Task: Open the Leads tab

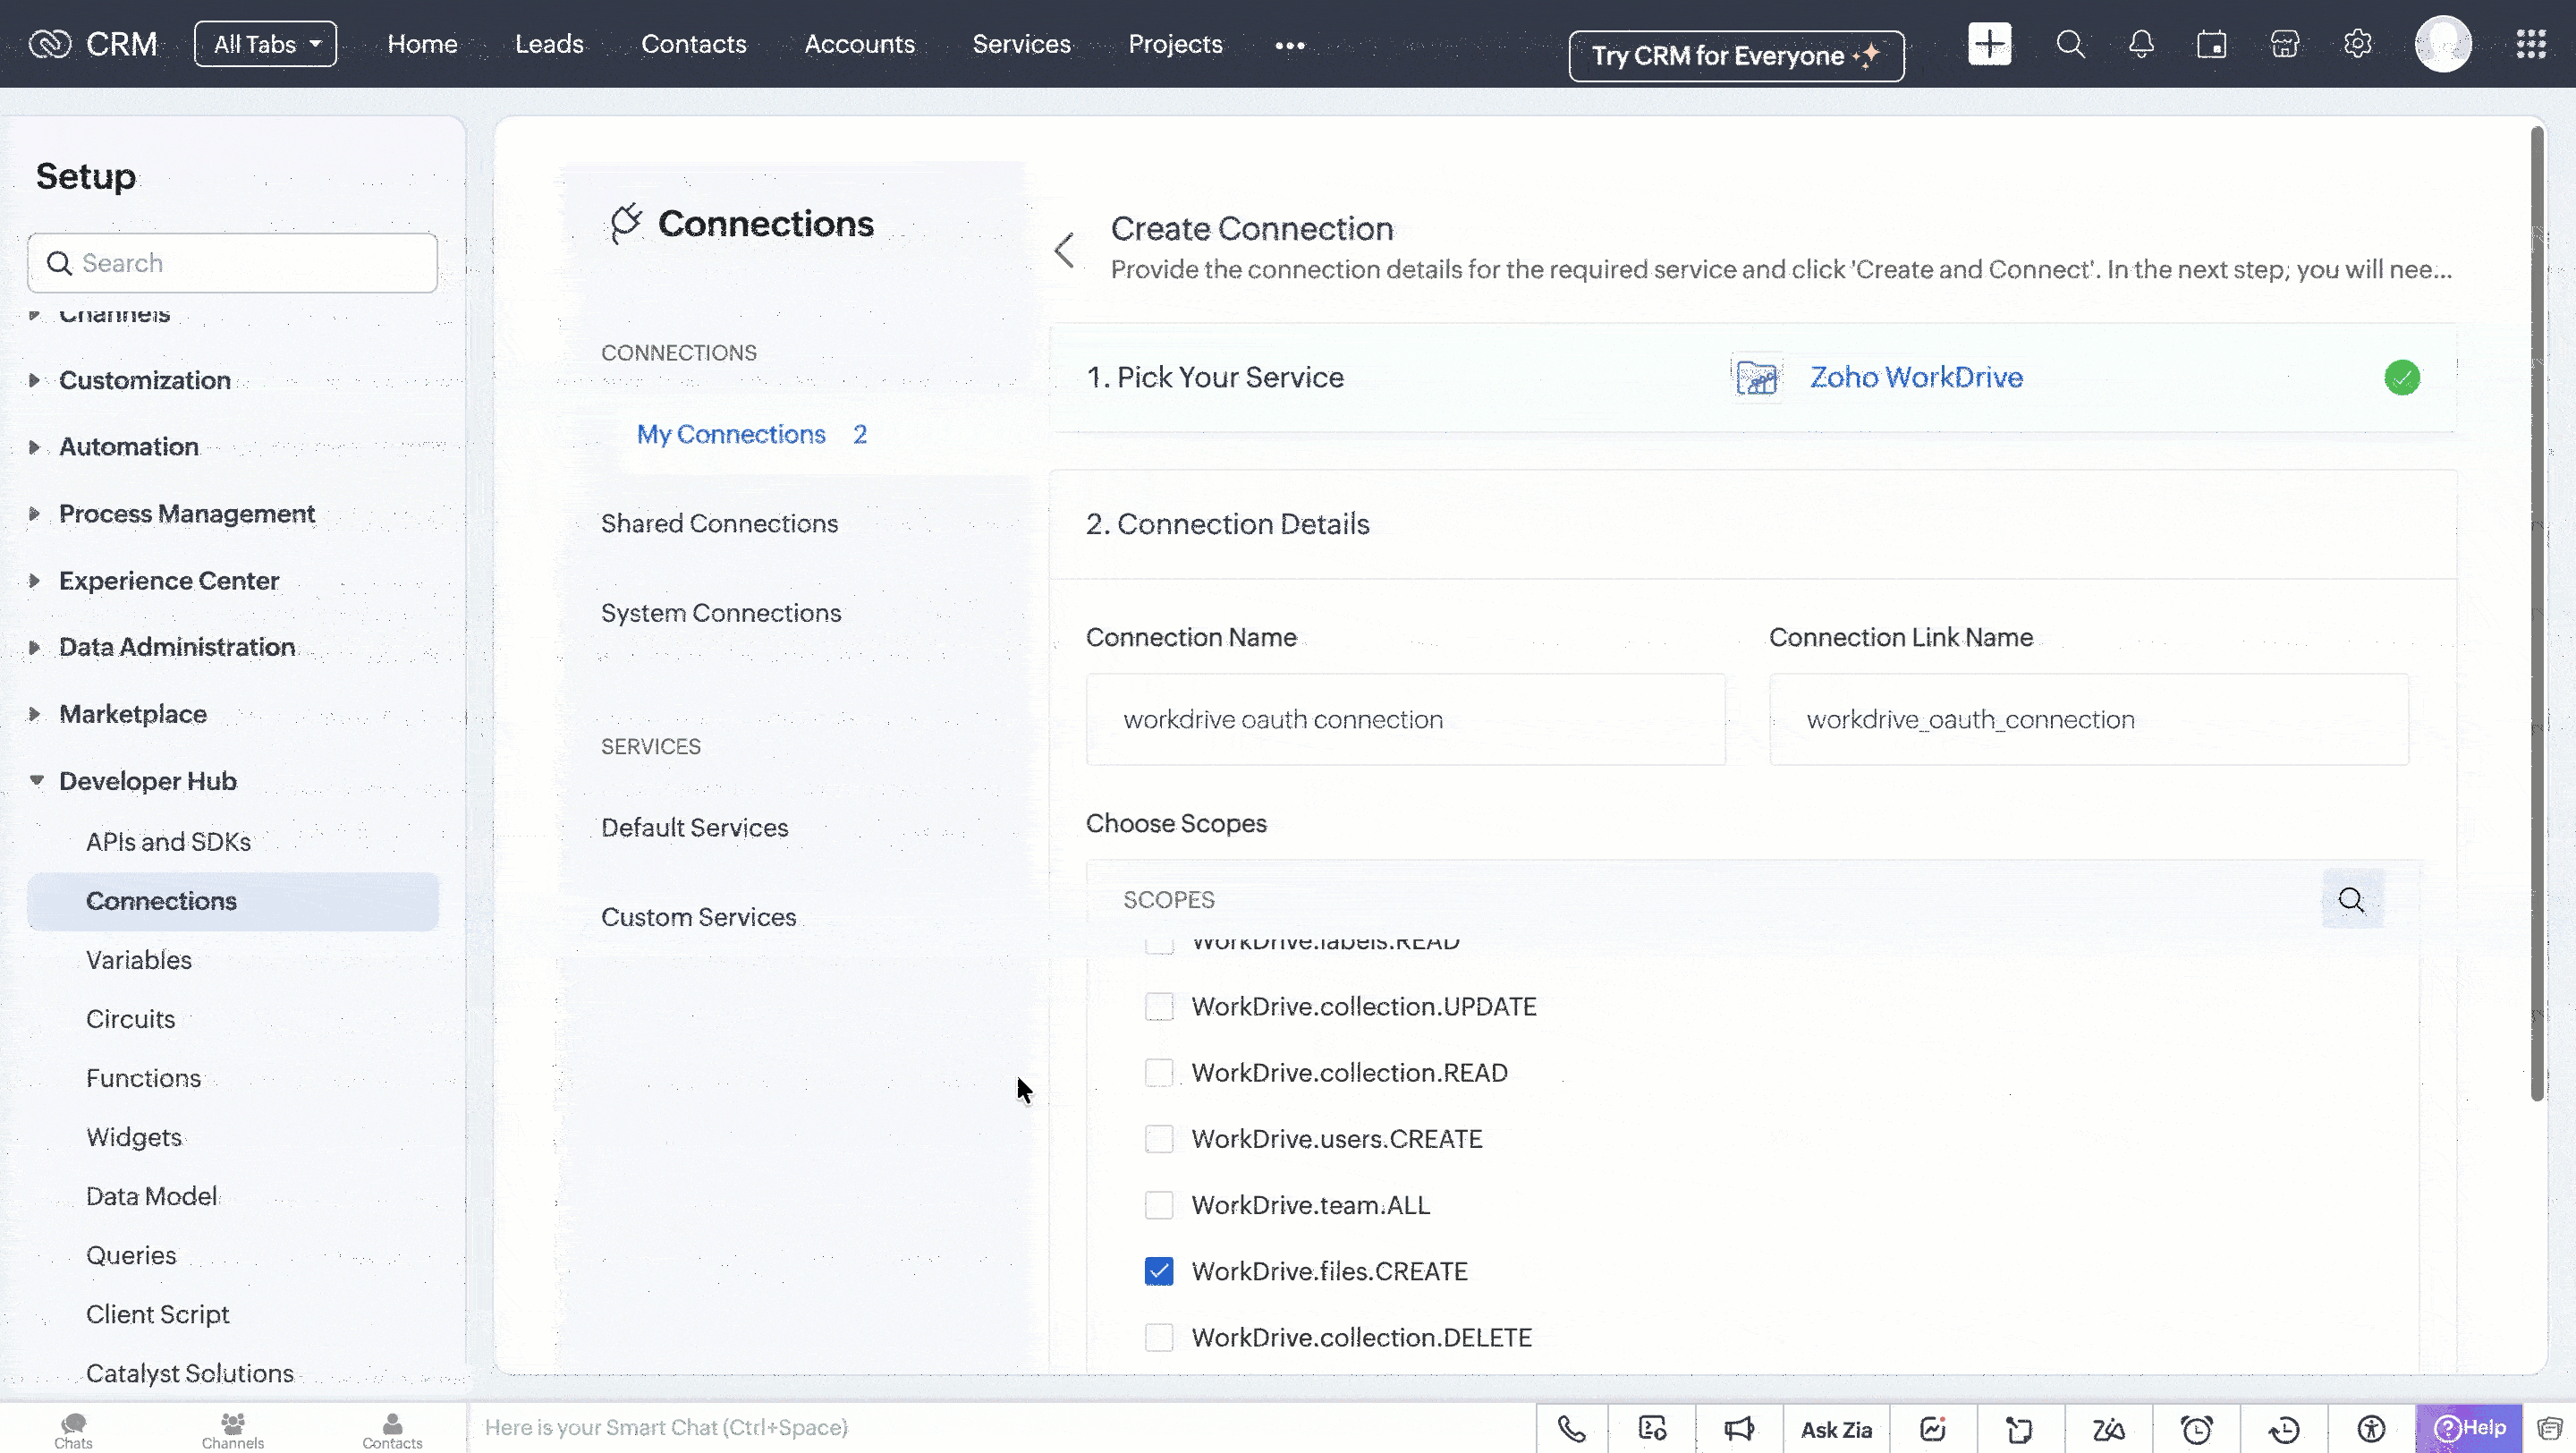Action: pos(549,44)
